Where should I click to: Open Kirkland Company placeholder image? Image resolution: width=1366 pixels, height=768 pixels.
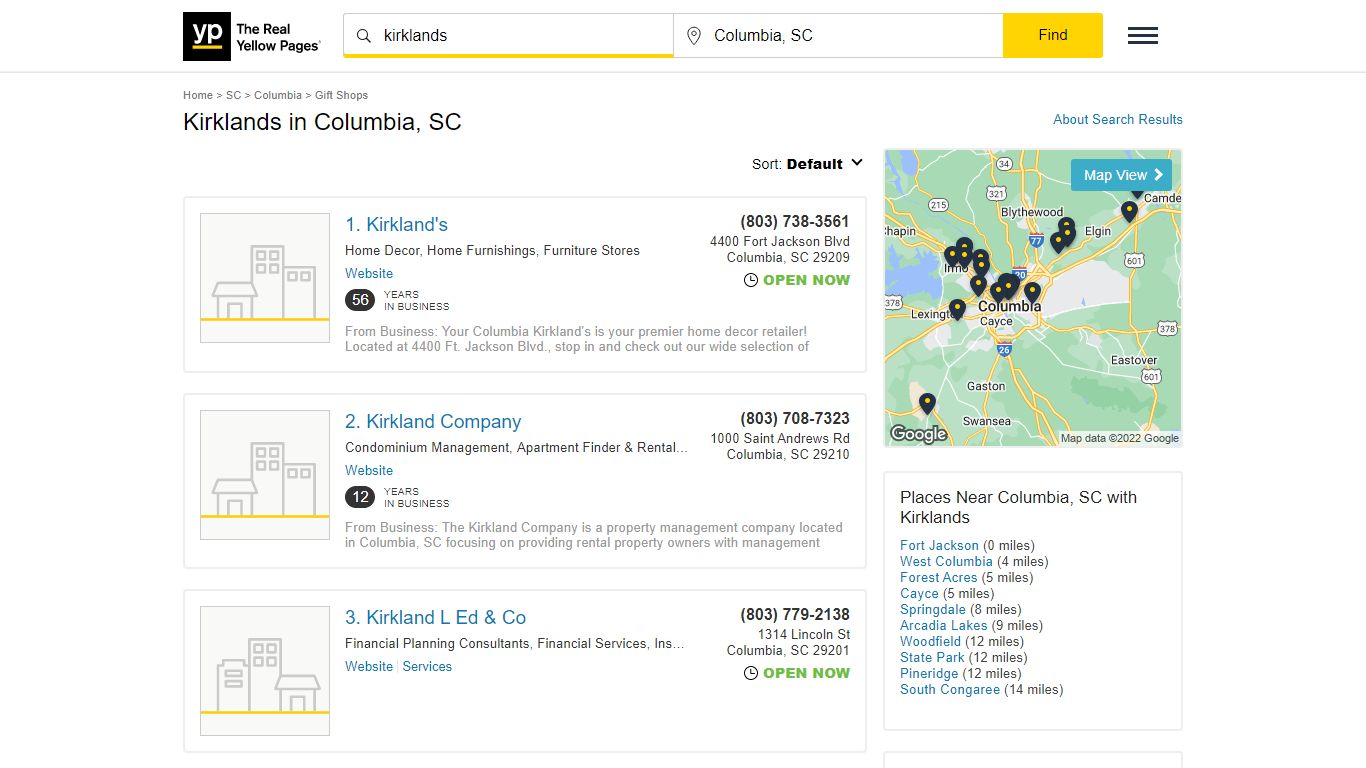coord(265,475)
